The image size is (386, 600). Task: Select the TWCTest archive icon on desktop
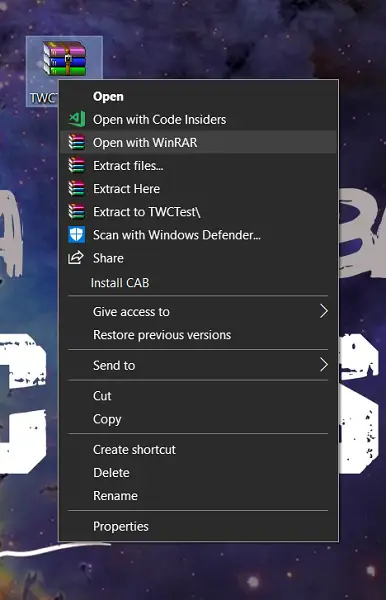(64, 59)
